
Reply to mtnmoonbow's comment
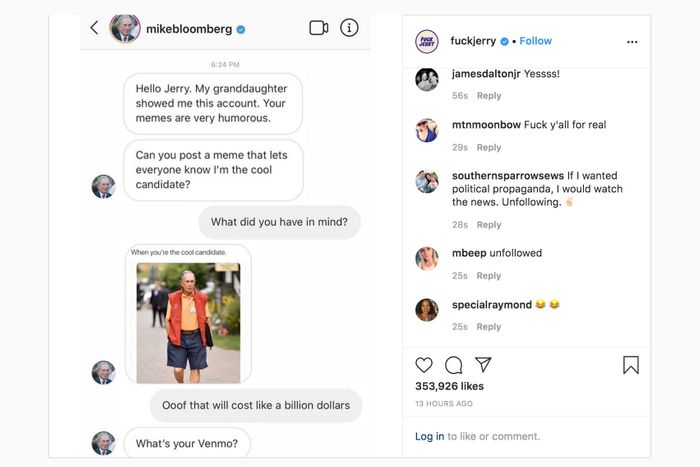489,148
